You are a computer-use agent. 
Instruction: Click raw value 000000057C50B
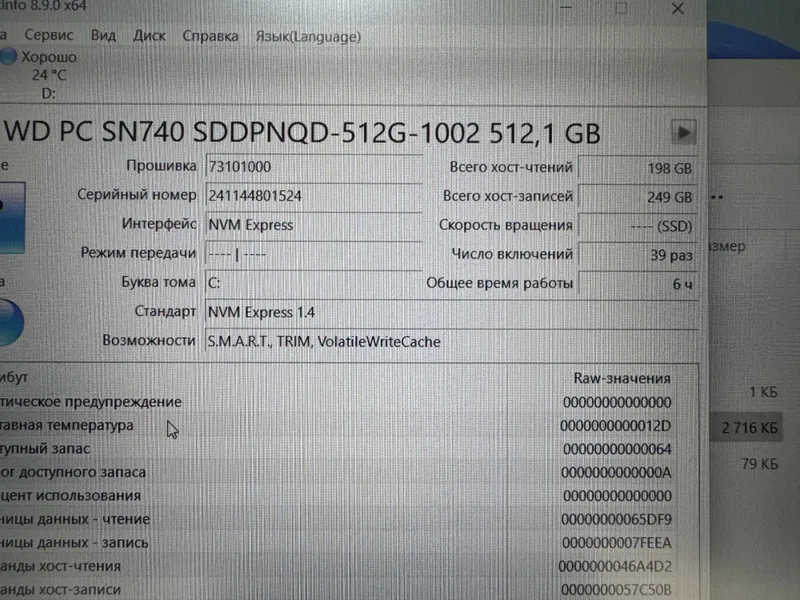616,590
